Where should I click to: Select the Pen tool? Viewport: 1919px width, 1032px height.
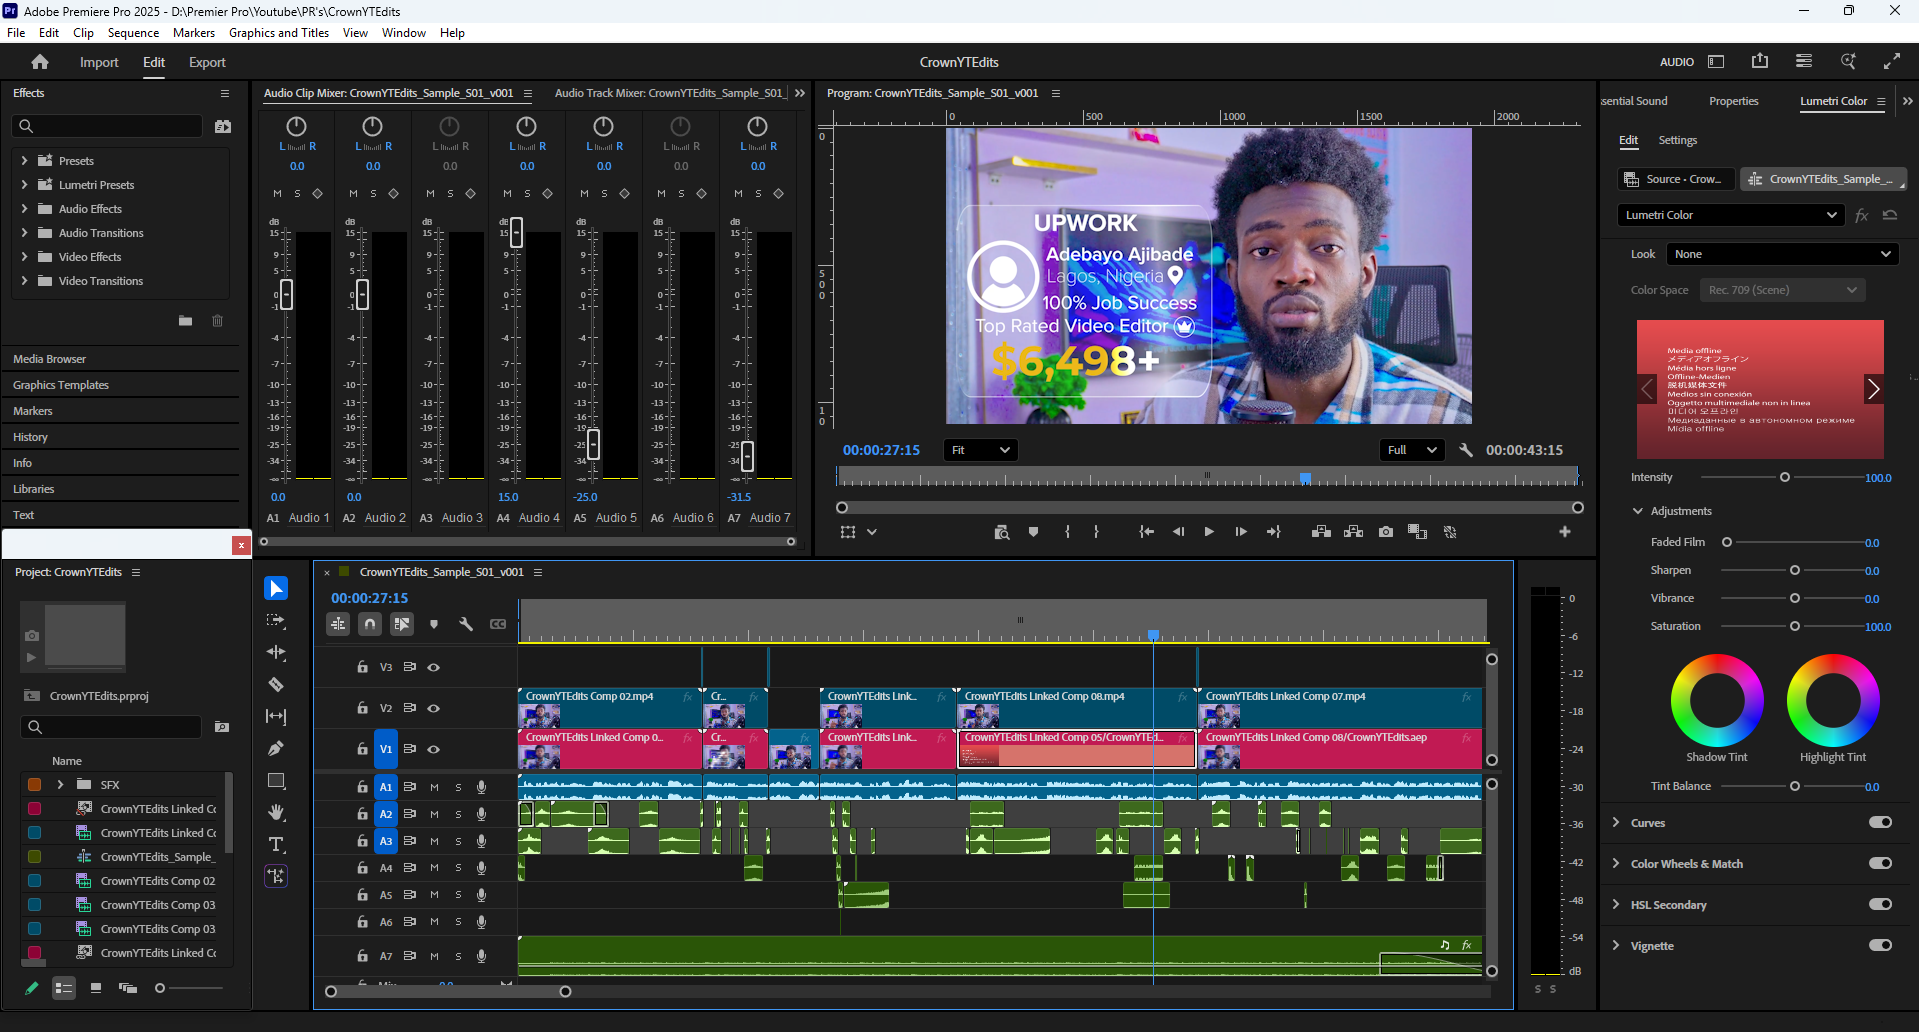(276, 748)
